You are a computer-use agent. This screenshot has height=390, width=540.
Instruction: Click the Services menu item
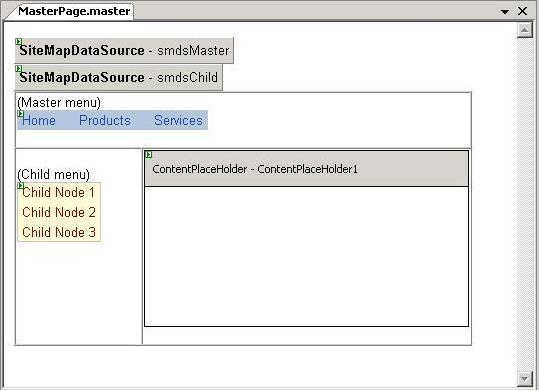tap(178, 120)
